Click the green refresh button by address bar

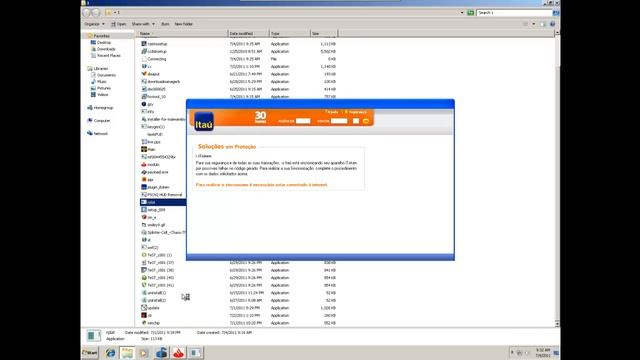tap(470, 13)
